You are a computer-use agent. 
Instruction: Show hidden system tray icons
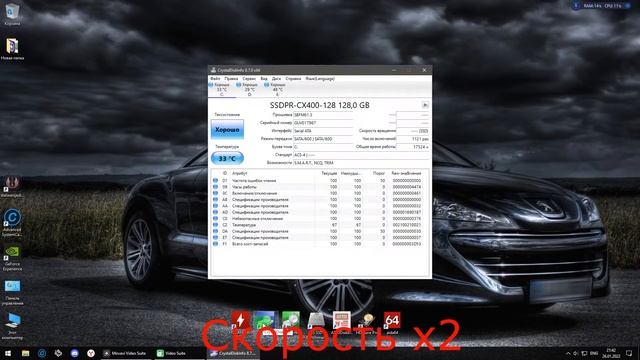(x=568, y=353)
